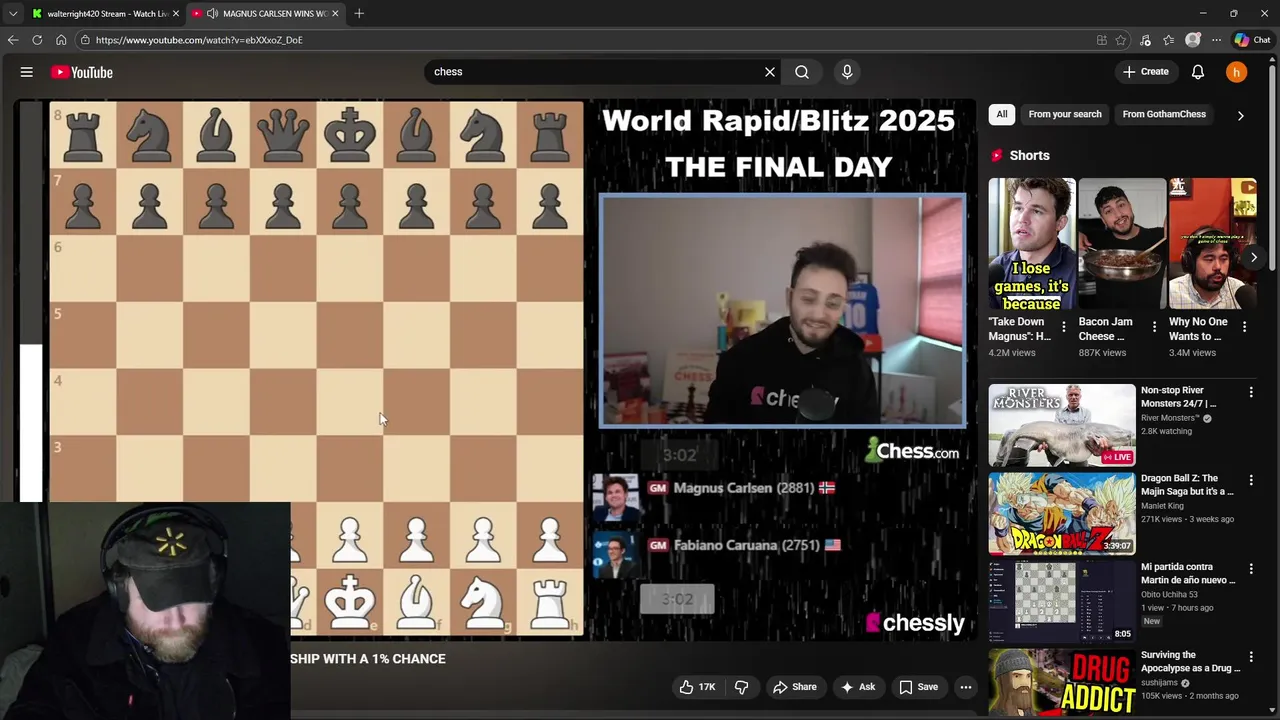
Task: Open the YouTube account avatar menu
Action: tap(1237, 72)
